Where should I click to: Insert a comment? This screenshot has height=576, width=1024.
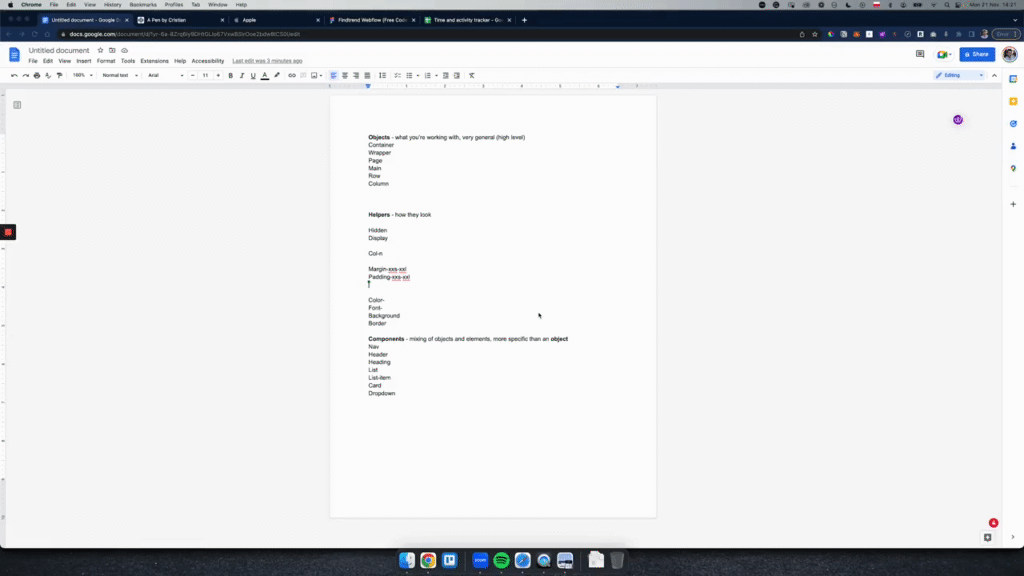(x=302, y=75)
